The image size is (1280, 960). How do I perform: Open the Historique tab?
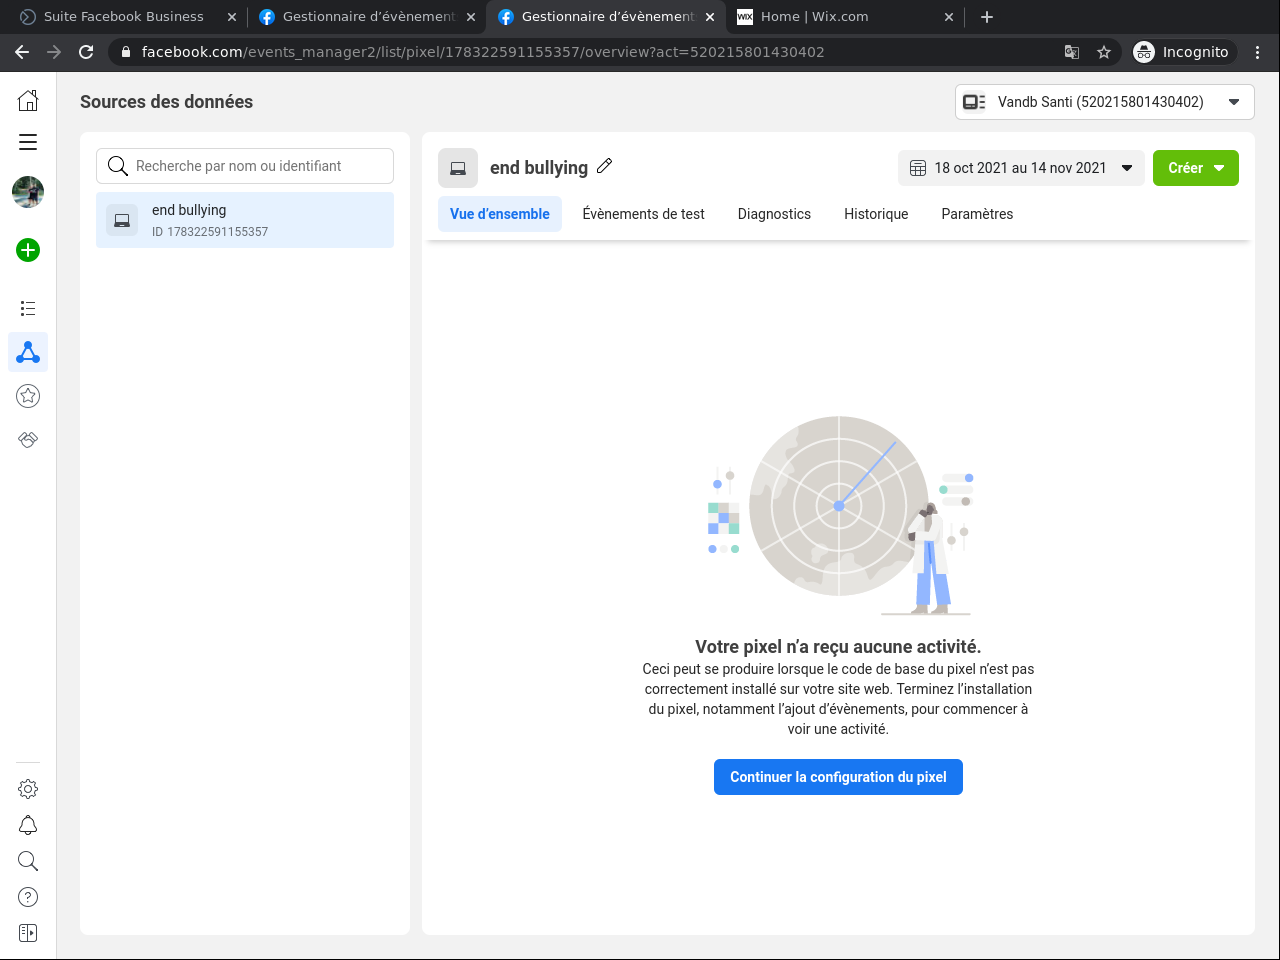(876, 214)
